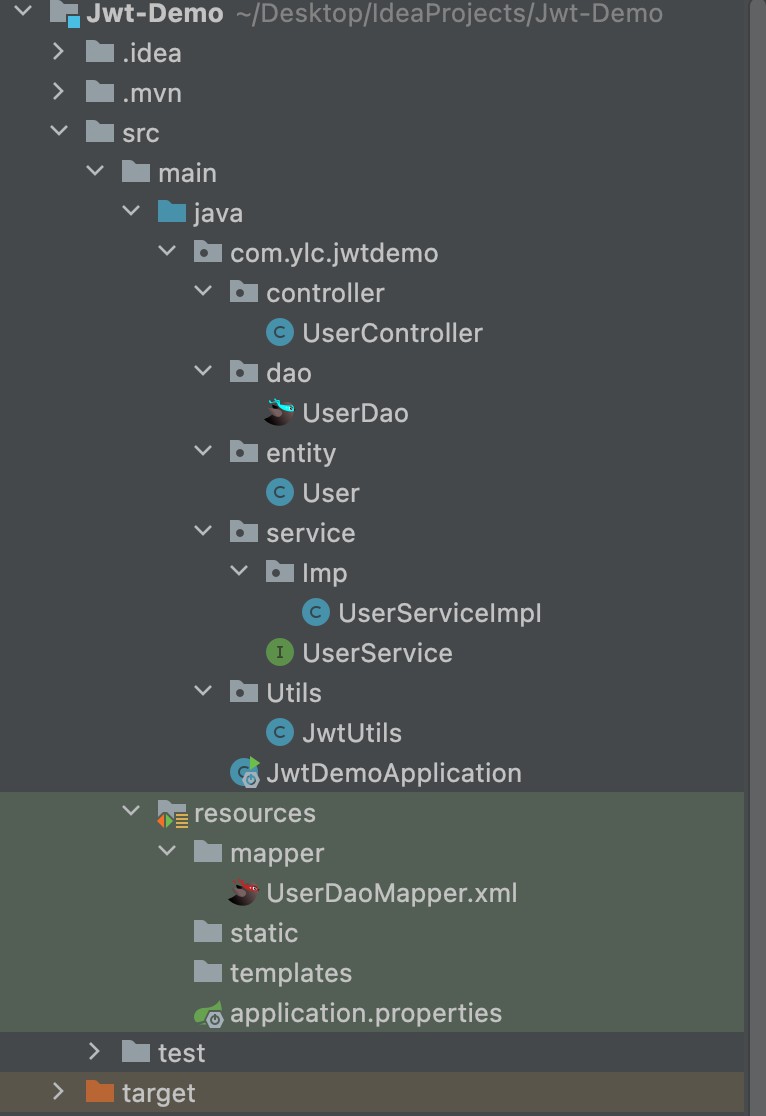
Task: Click the UserController class icon
Action: [279, 333]
